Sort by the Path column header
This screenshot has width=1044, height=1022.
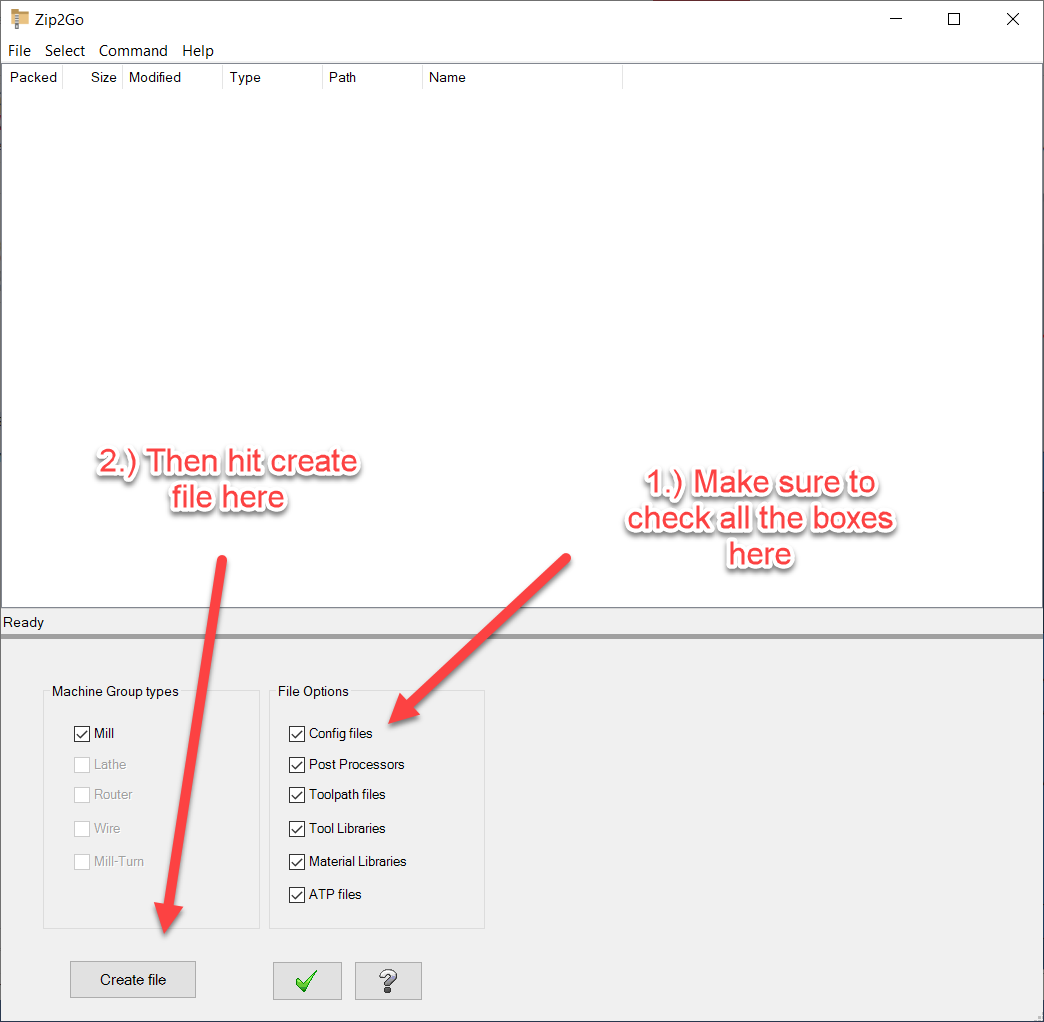[372, 77]
